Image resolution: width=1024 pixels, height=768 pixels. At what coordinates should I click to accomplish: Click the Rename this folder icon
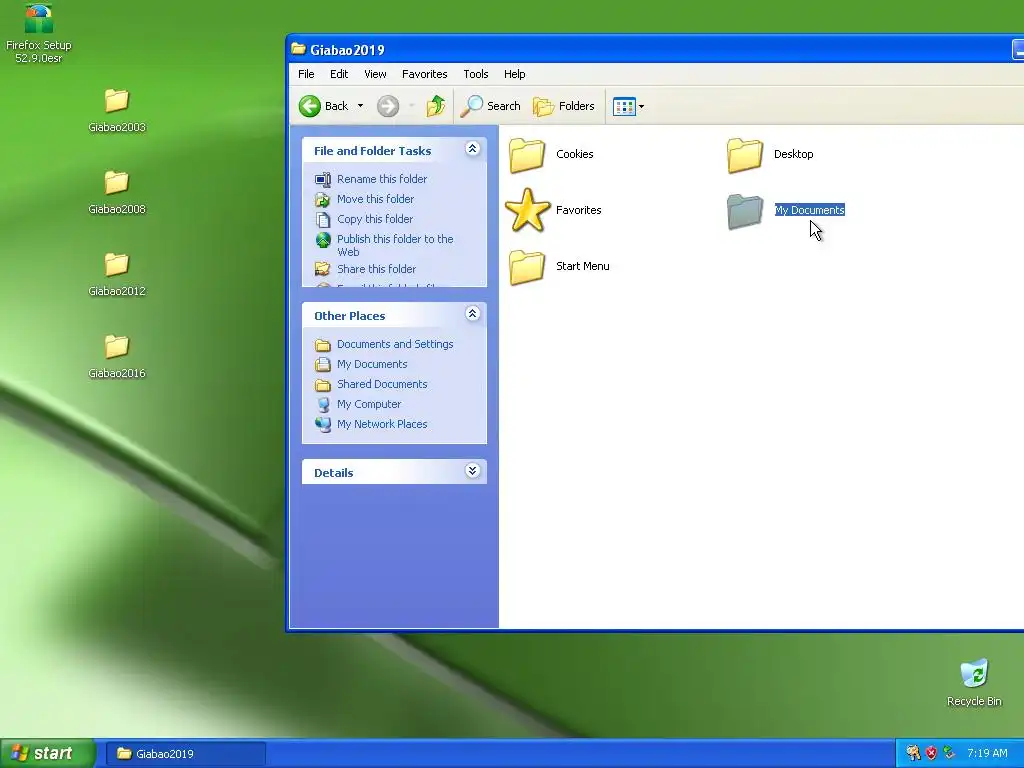click(323, 179)
